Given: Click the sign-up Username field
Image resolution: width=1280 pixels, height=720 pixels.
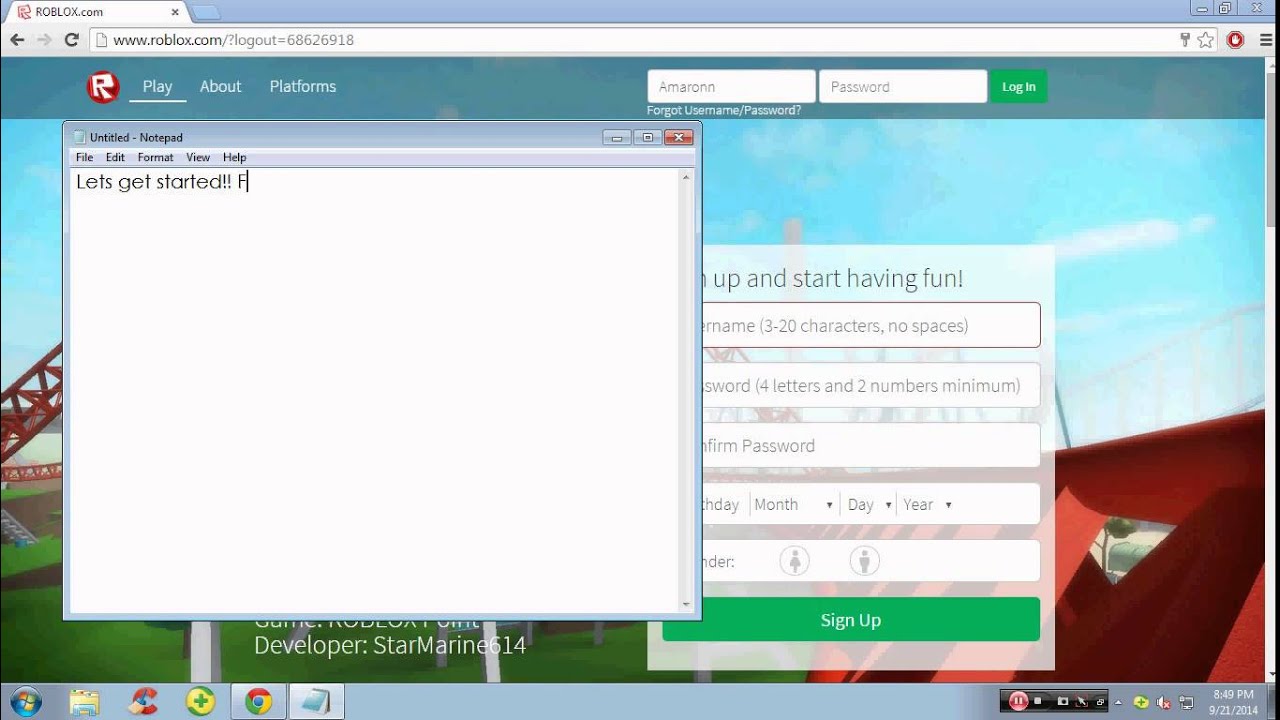Looking at the screenshot, I should click(x=870, y=325).
